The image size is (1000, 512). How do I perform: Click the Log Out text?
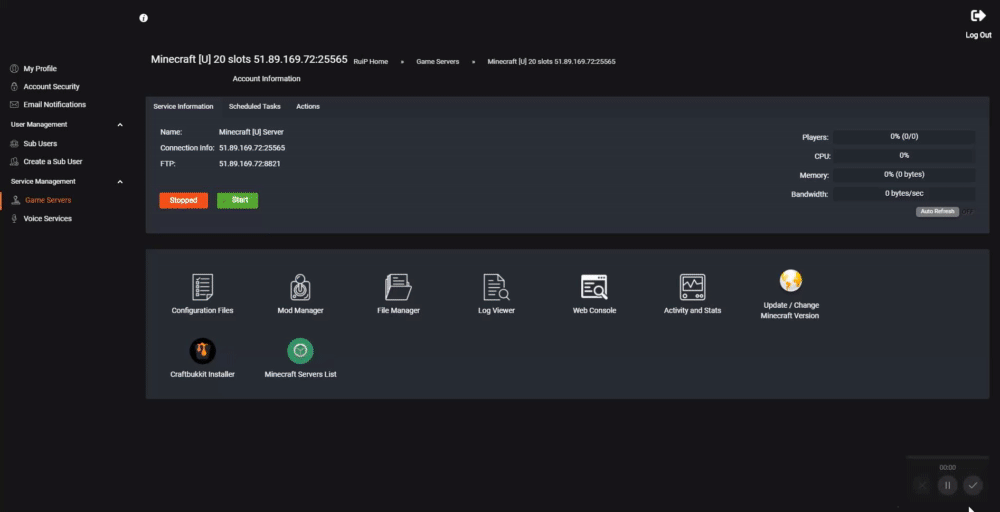pos(978,35)
